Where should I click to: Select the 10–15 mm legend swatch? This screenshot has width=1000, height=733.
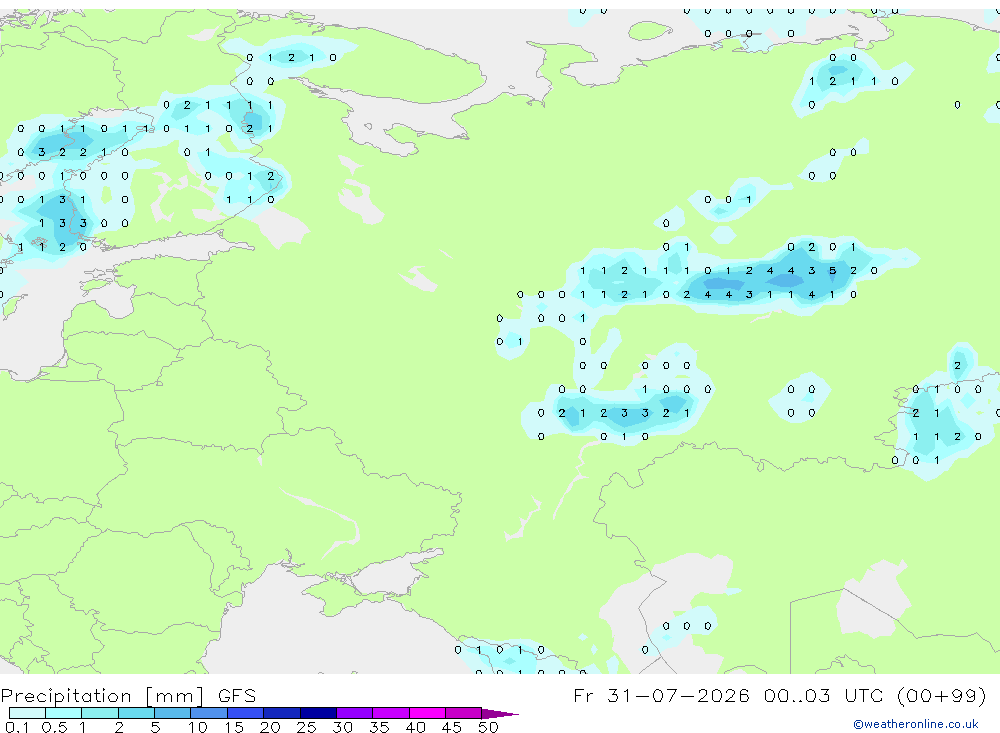click(209, 713)
